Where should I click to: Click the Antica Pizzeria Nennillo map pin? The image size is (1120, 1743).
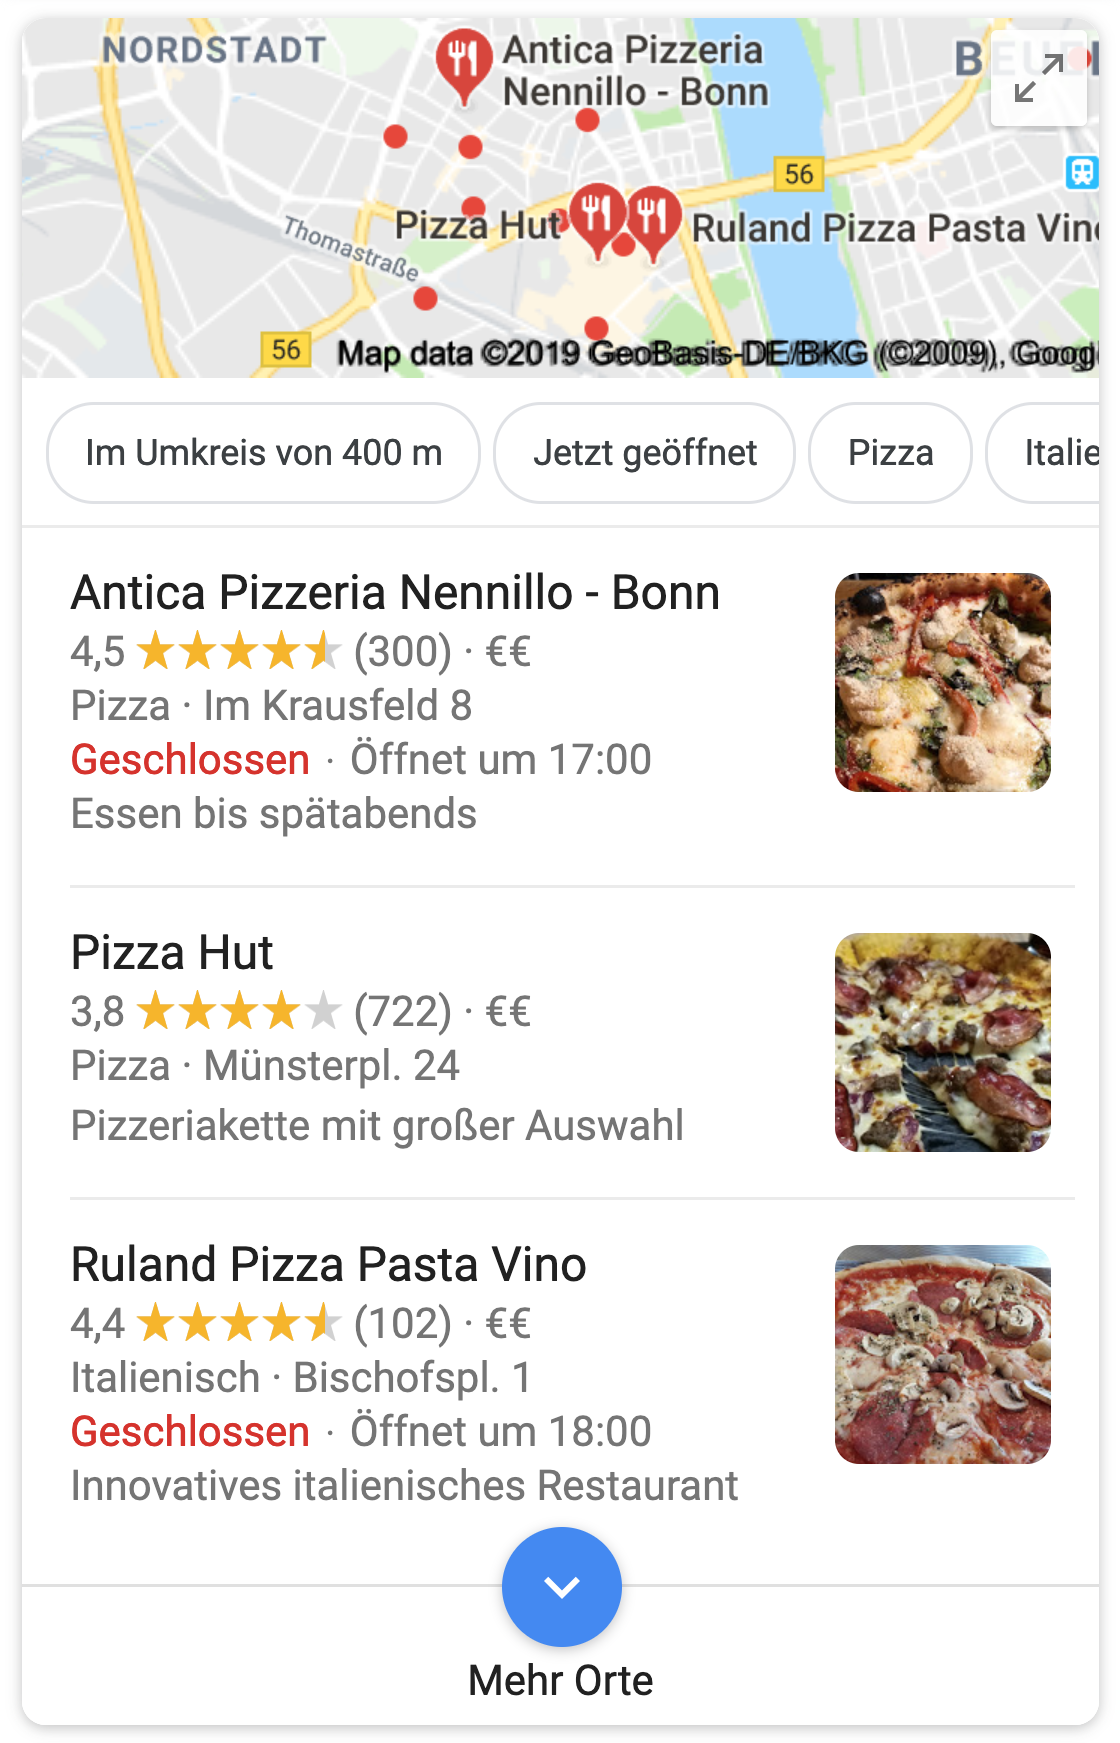click(x=463, y=62)
